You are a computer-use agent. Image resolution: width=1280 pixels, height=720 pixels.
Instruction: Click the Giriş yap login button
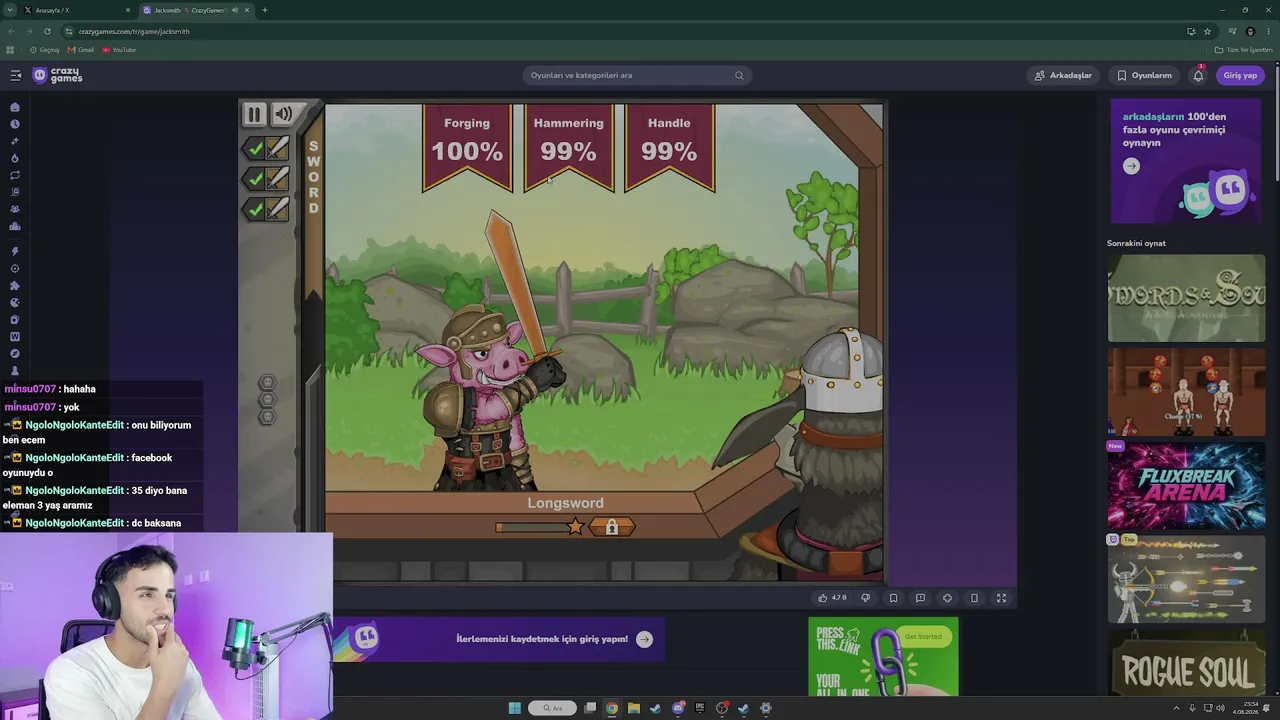coord(1240,75)
